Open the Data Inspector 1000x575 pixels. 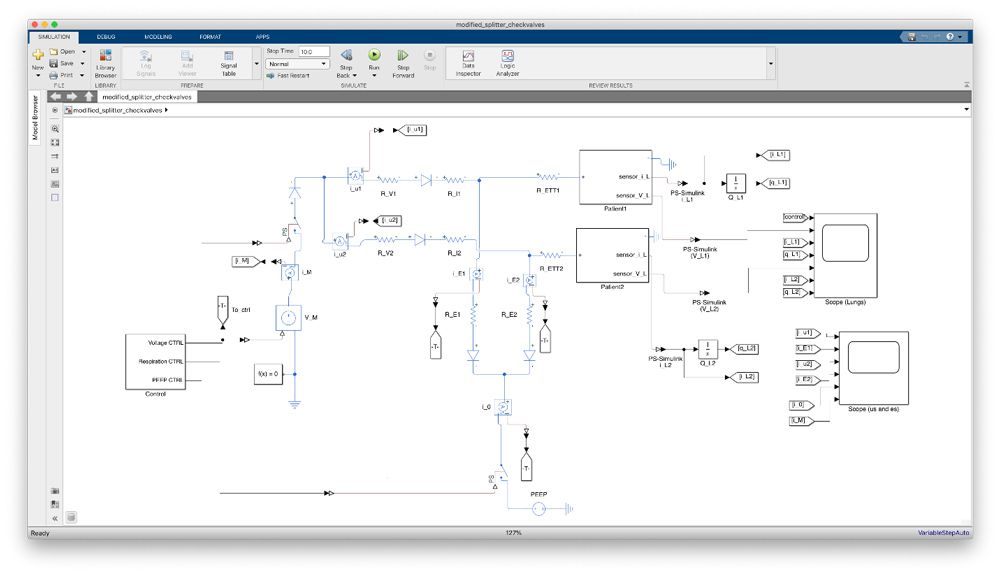468,56
